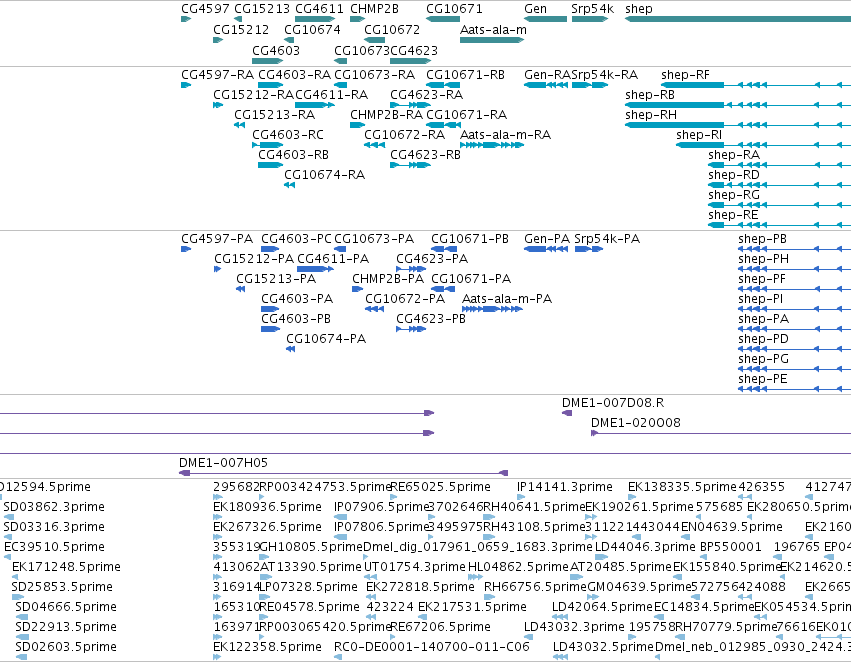
Task: Click the Srp54k gene label
Action: (593, 9)
